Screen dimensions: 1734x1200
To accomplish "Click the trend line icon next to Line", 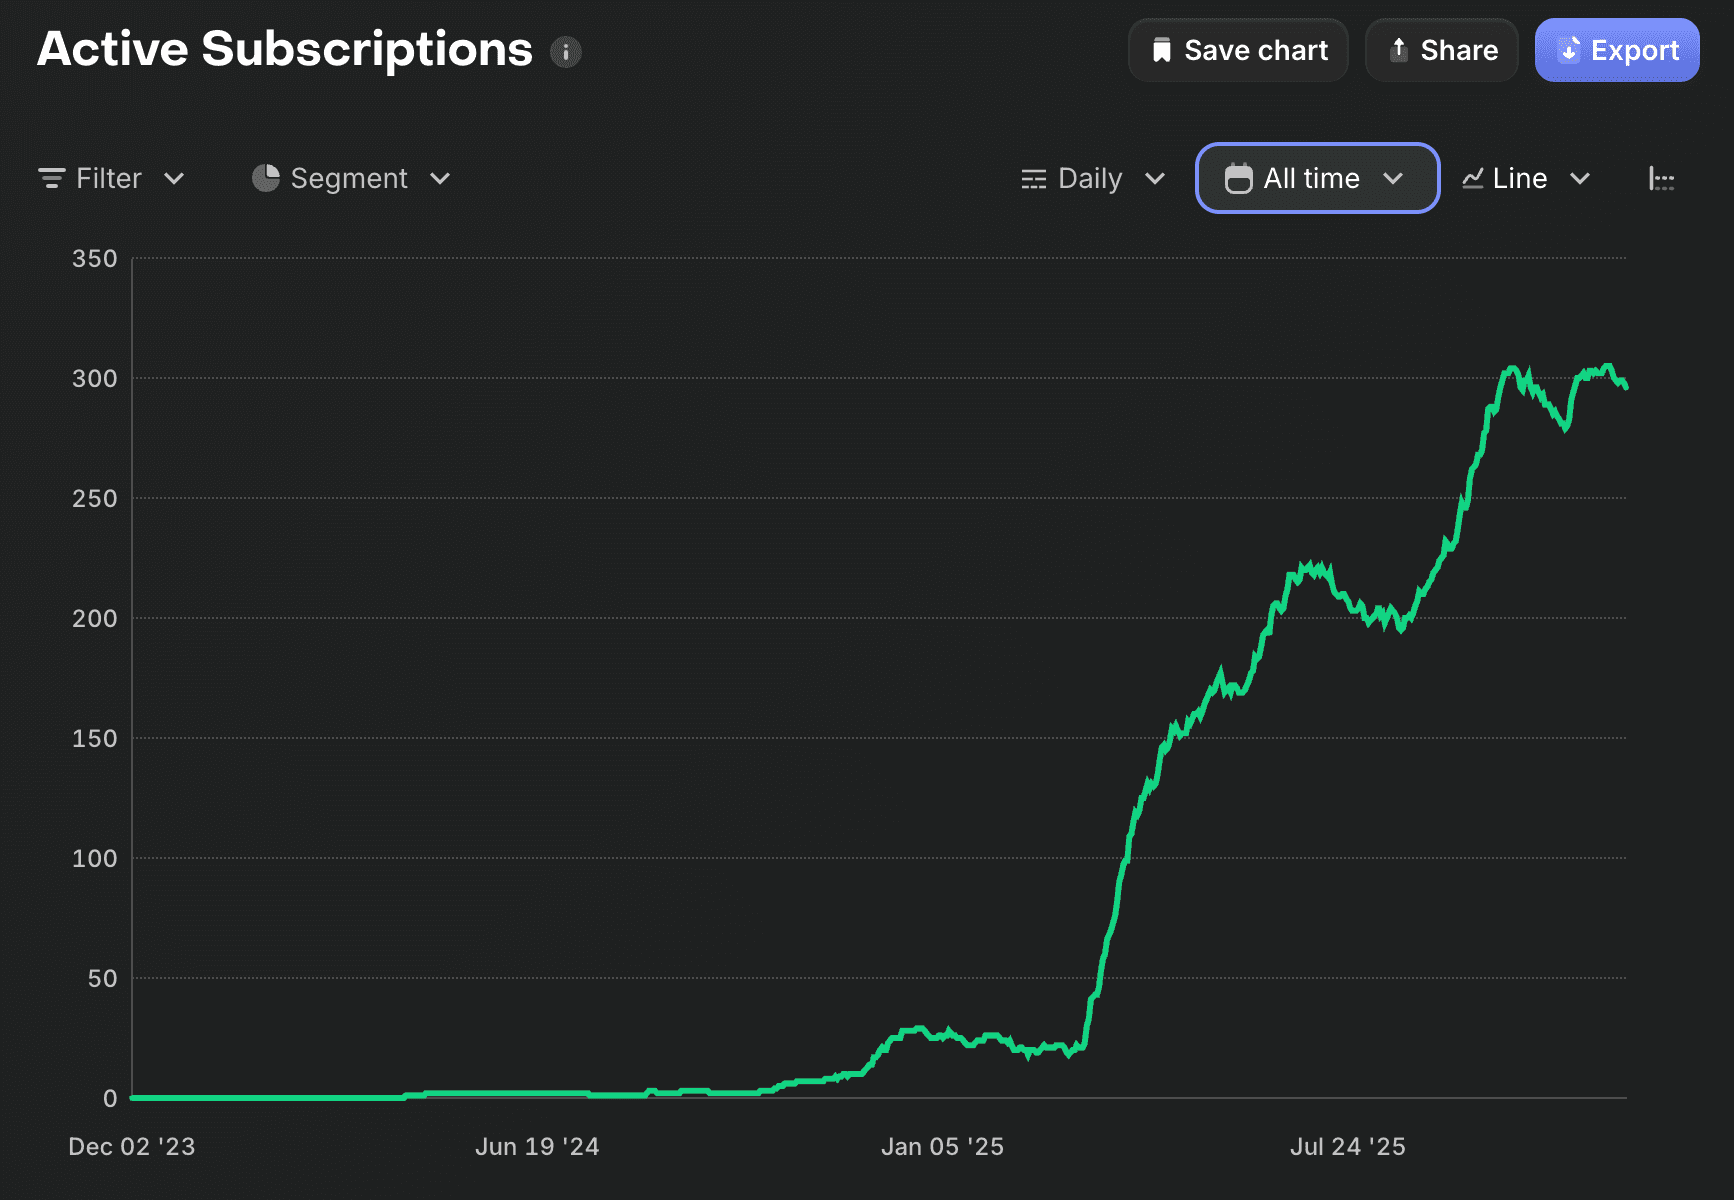I will [x=1472, y=178].
